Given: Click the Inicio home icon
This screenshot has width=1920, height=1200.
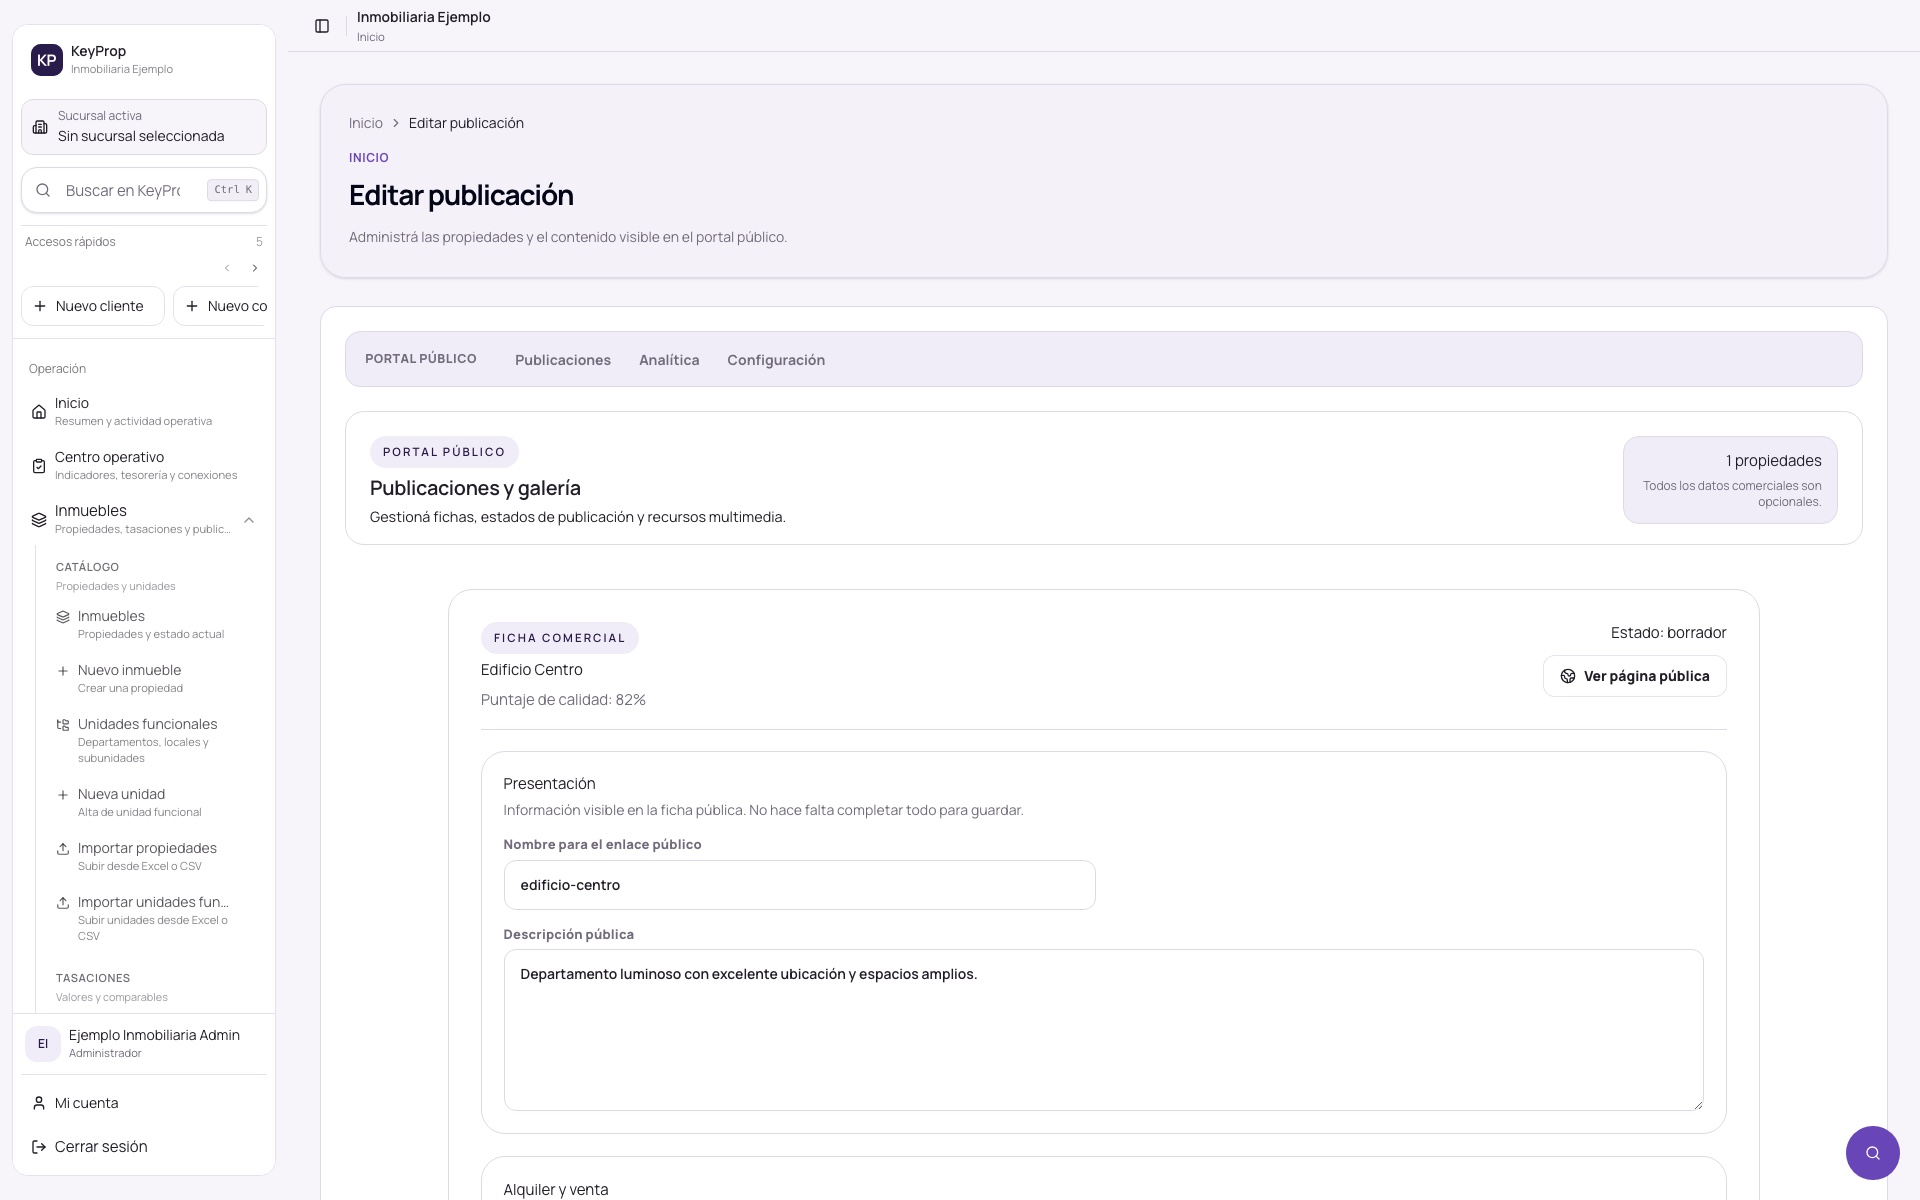Looking at the screenshot, I should 39,412.
